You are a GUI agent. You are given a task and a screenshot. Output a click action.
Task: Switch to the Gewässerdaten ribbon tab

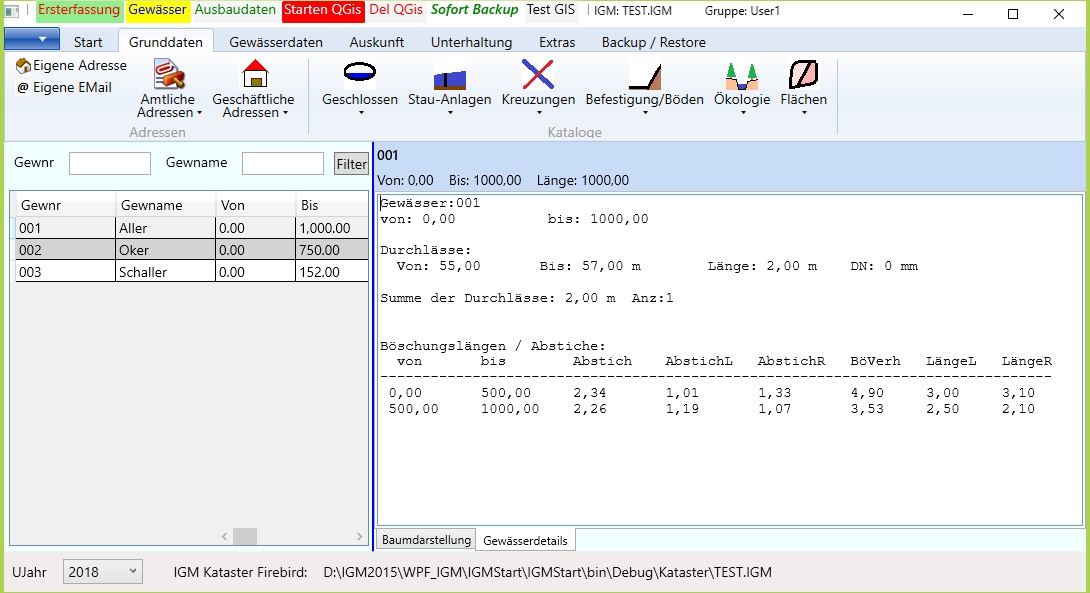click(x=276, y=42)
